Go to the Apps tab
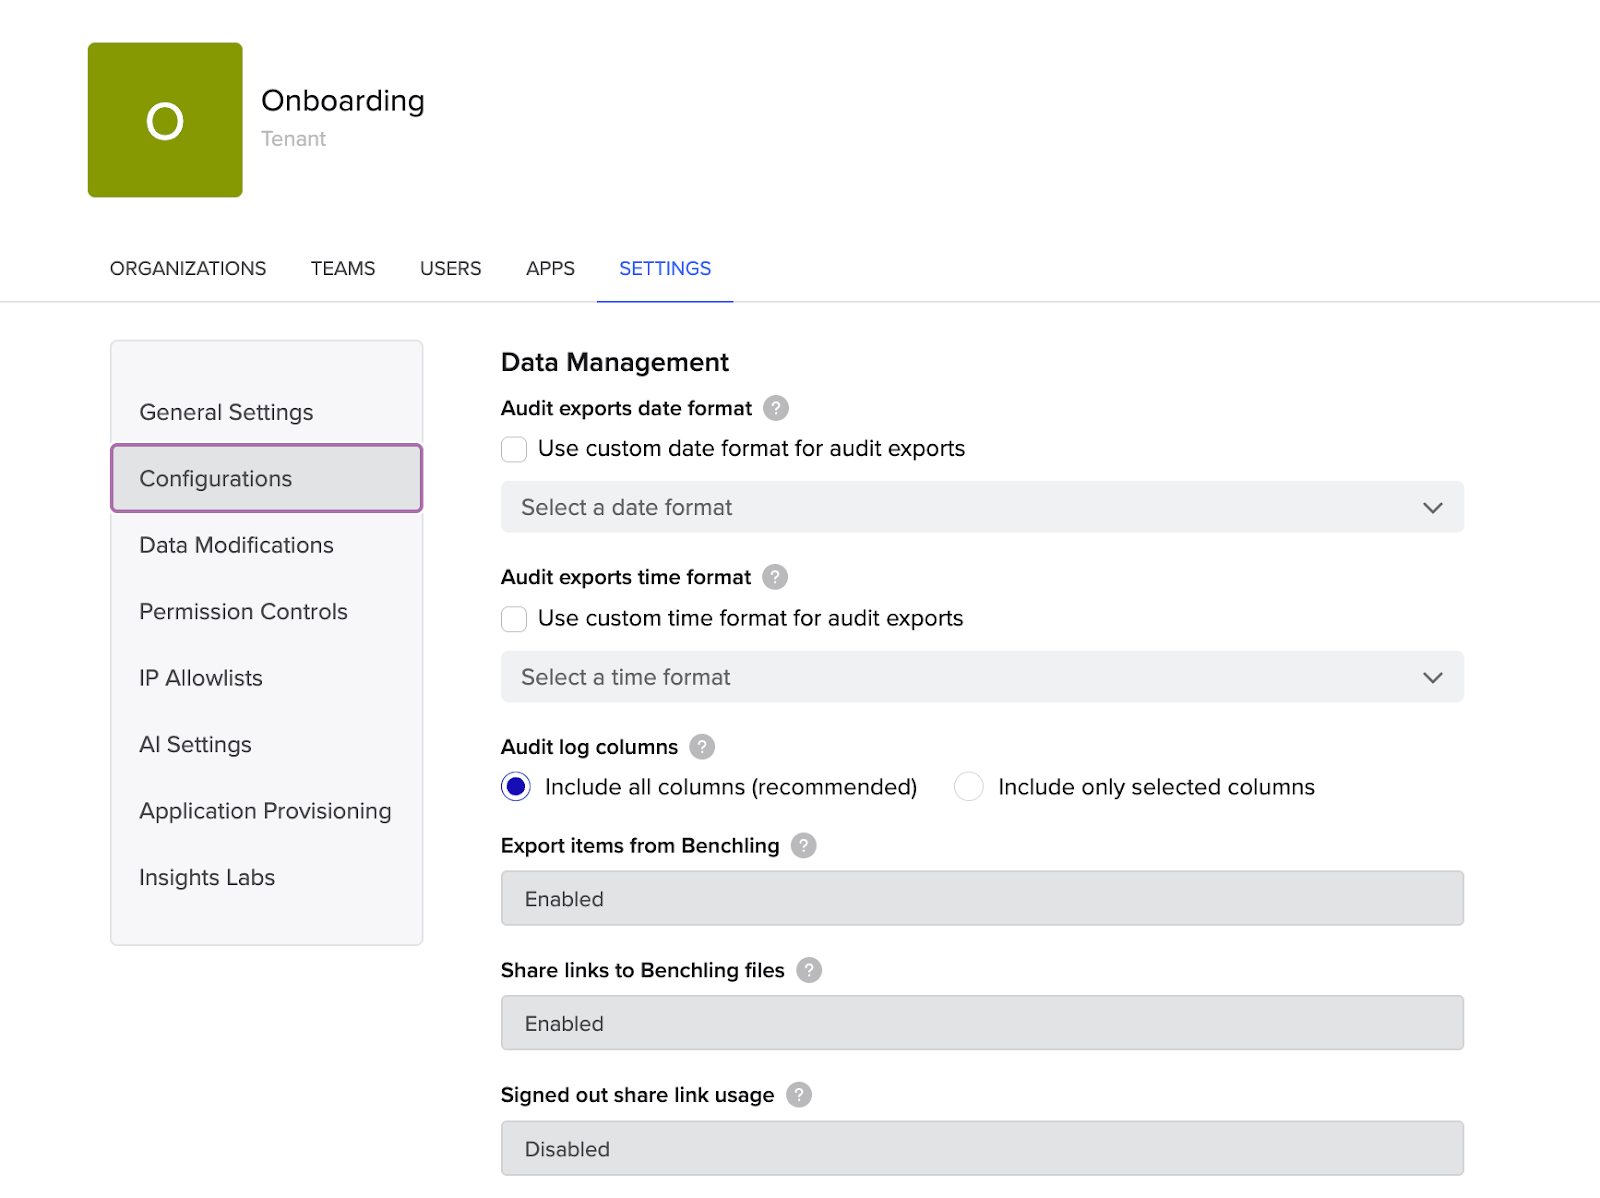1600x1198 pixels. tap(550, 269)
